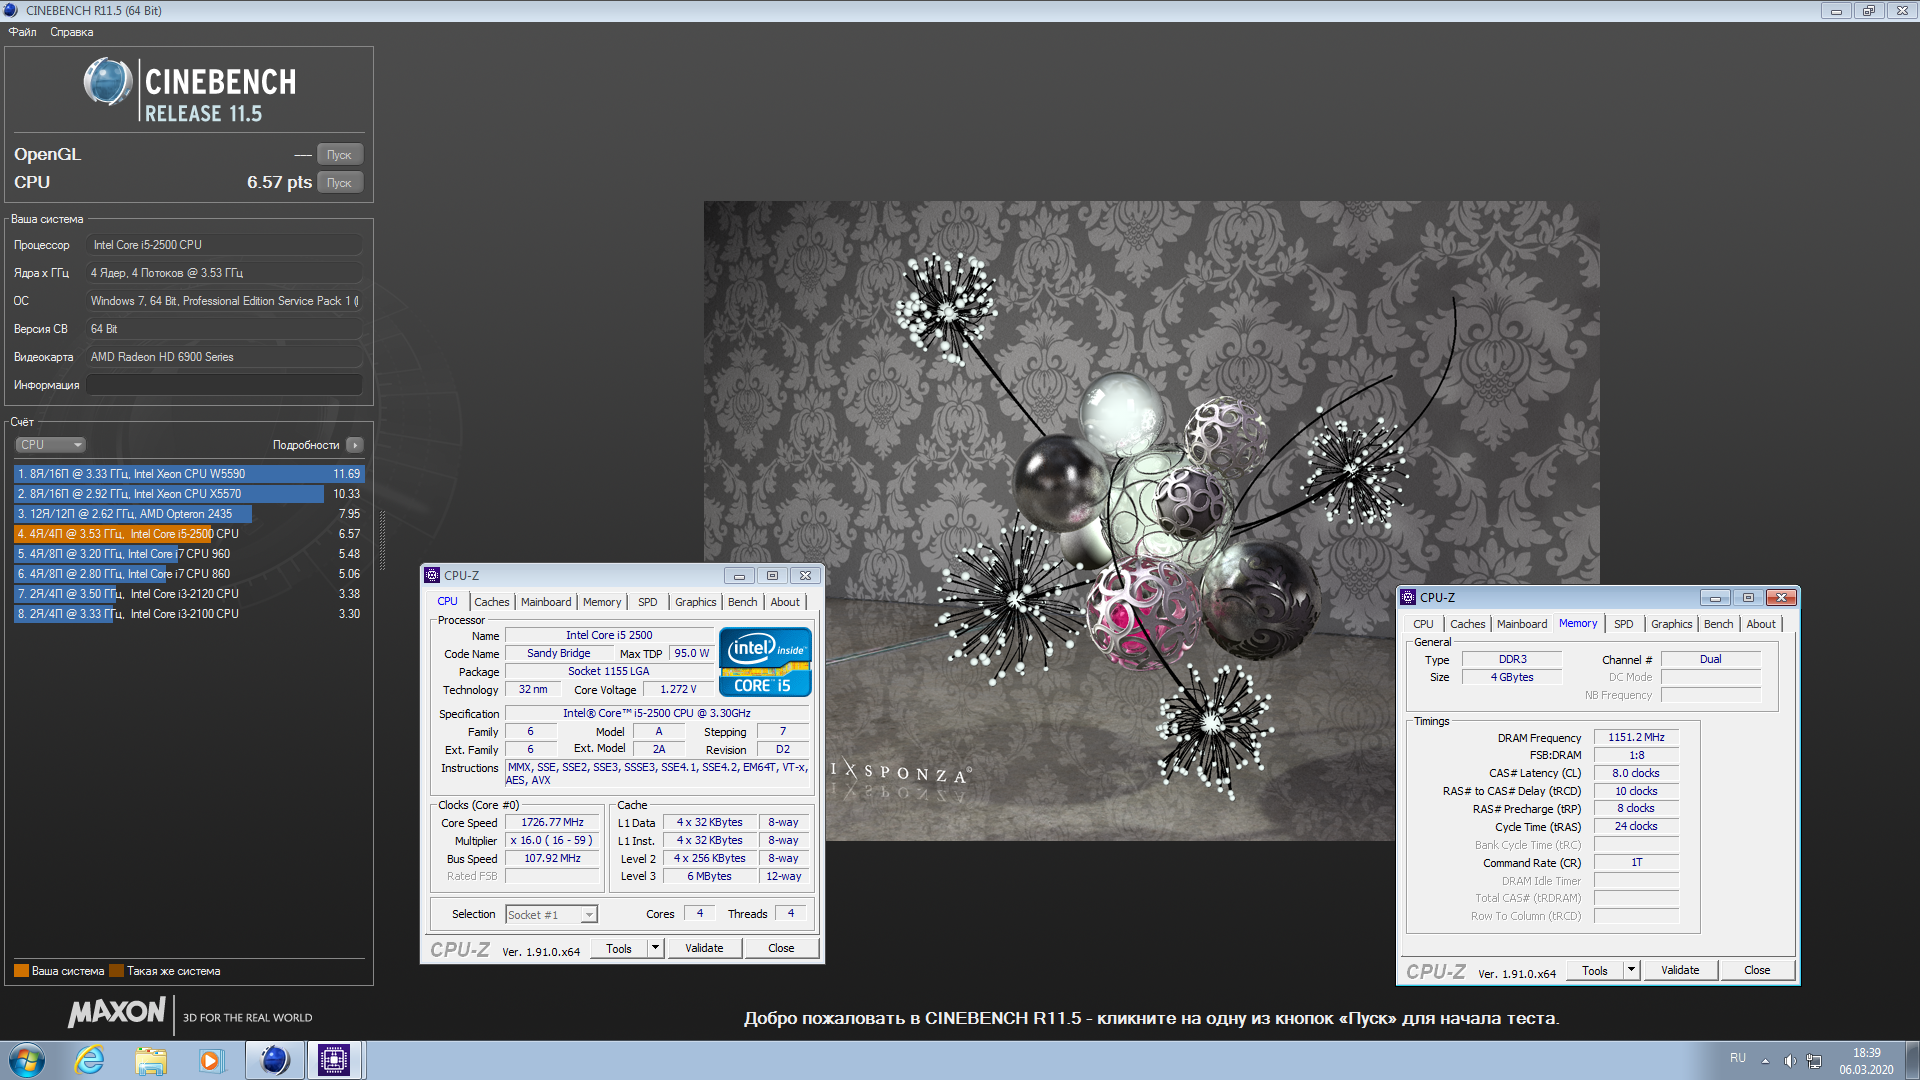This screenshot has height=1080, width=1920.
Task: Click the Cinebench globe logo icon
Action: 107,82
